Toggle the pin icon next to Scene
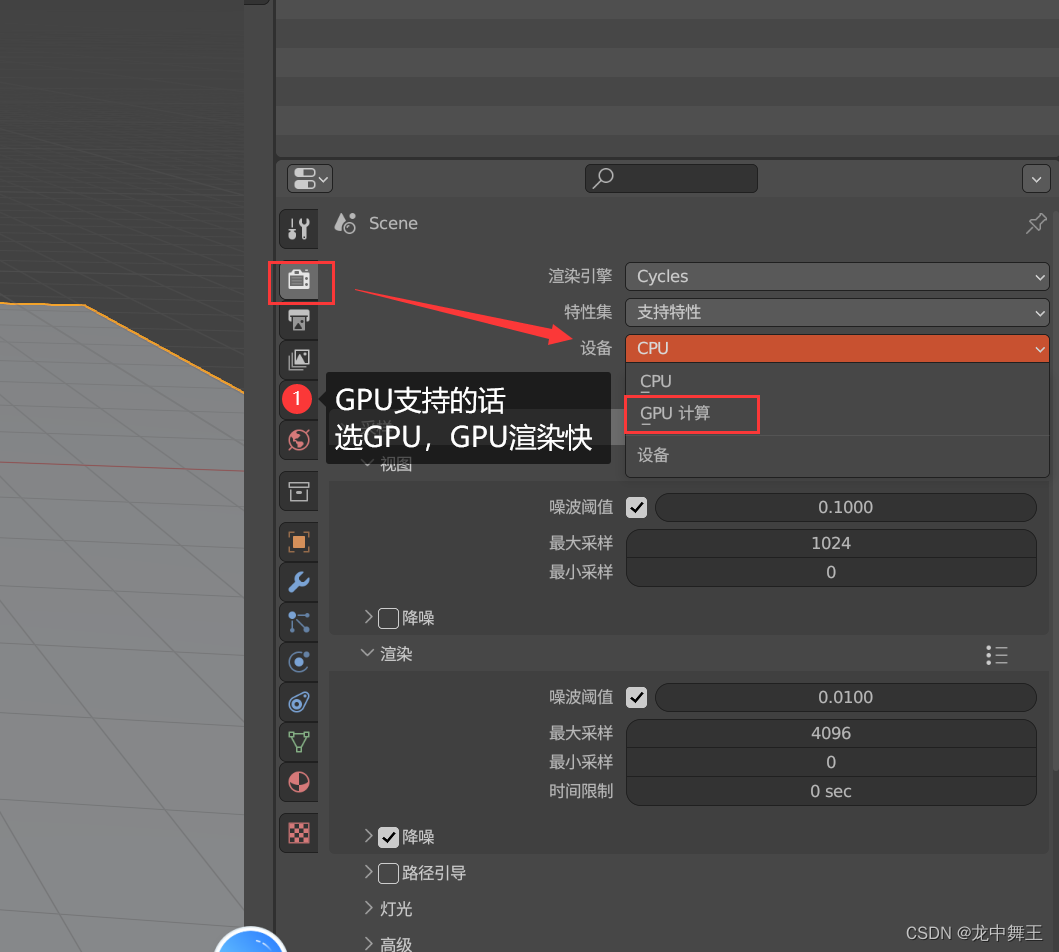Image resolution: width=1059 pixels, height=952 pixels. click(x=1035, y=223)
